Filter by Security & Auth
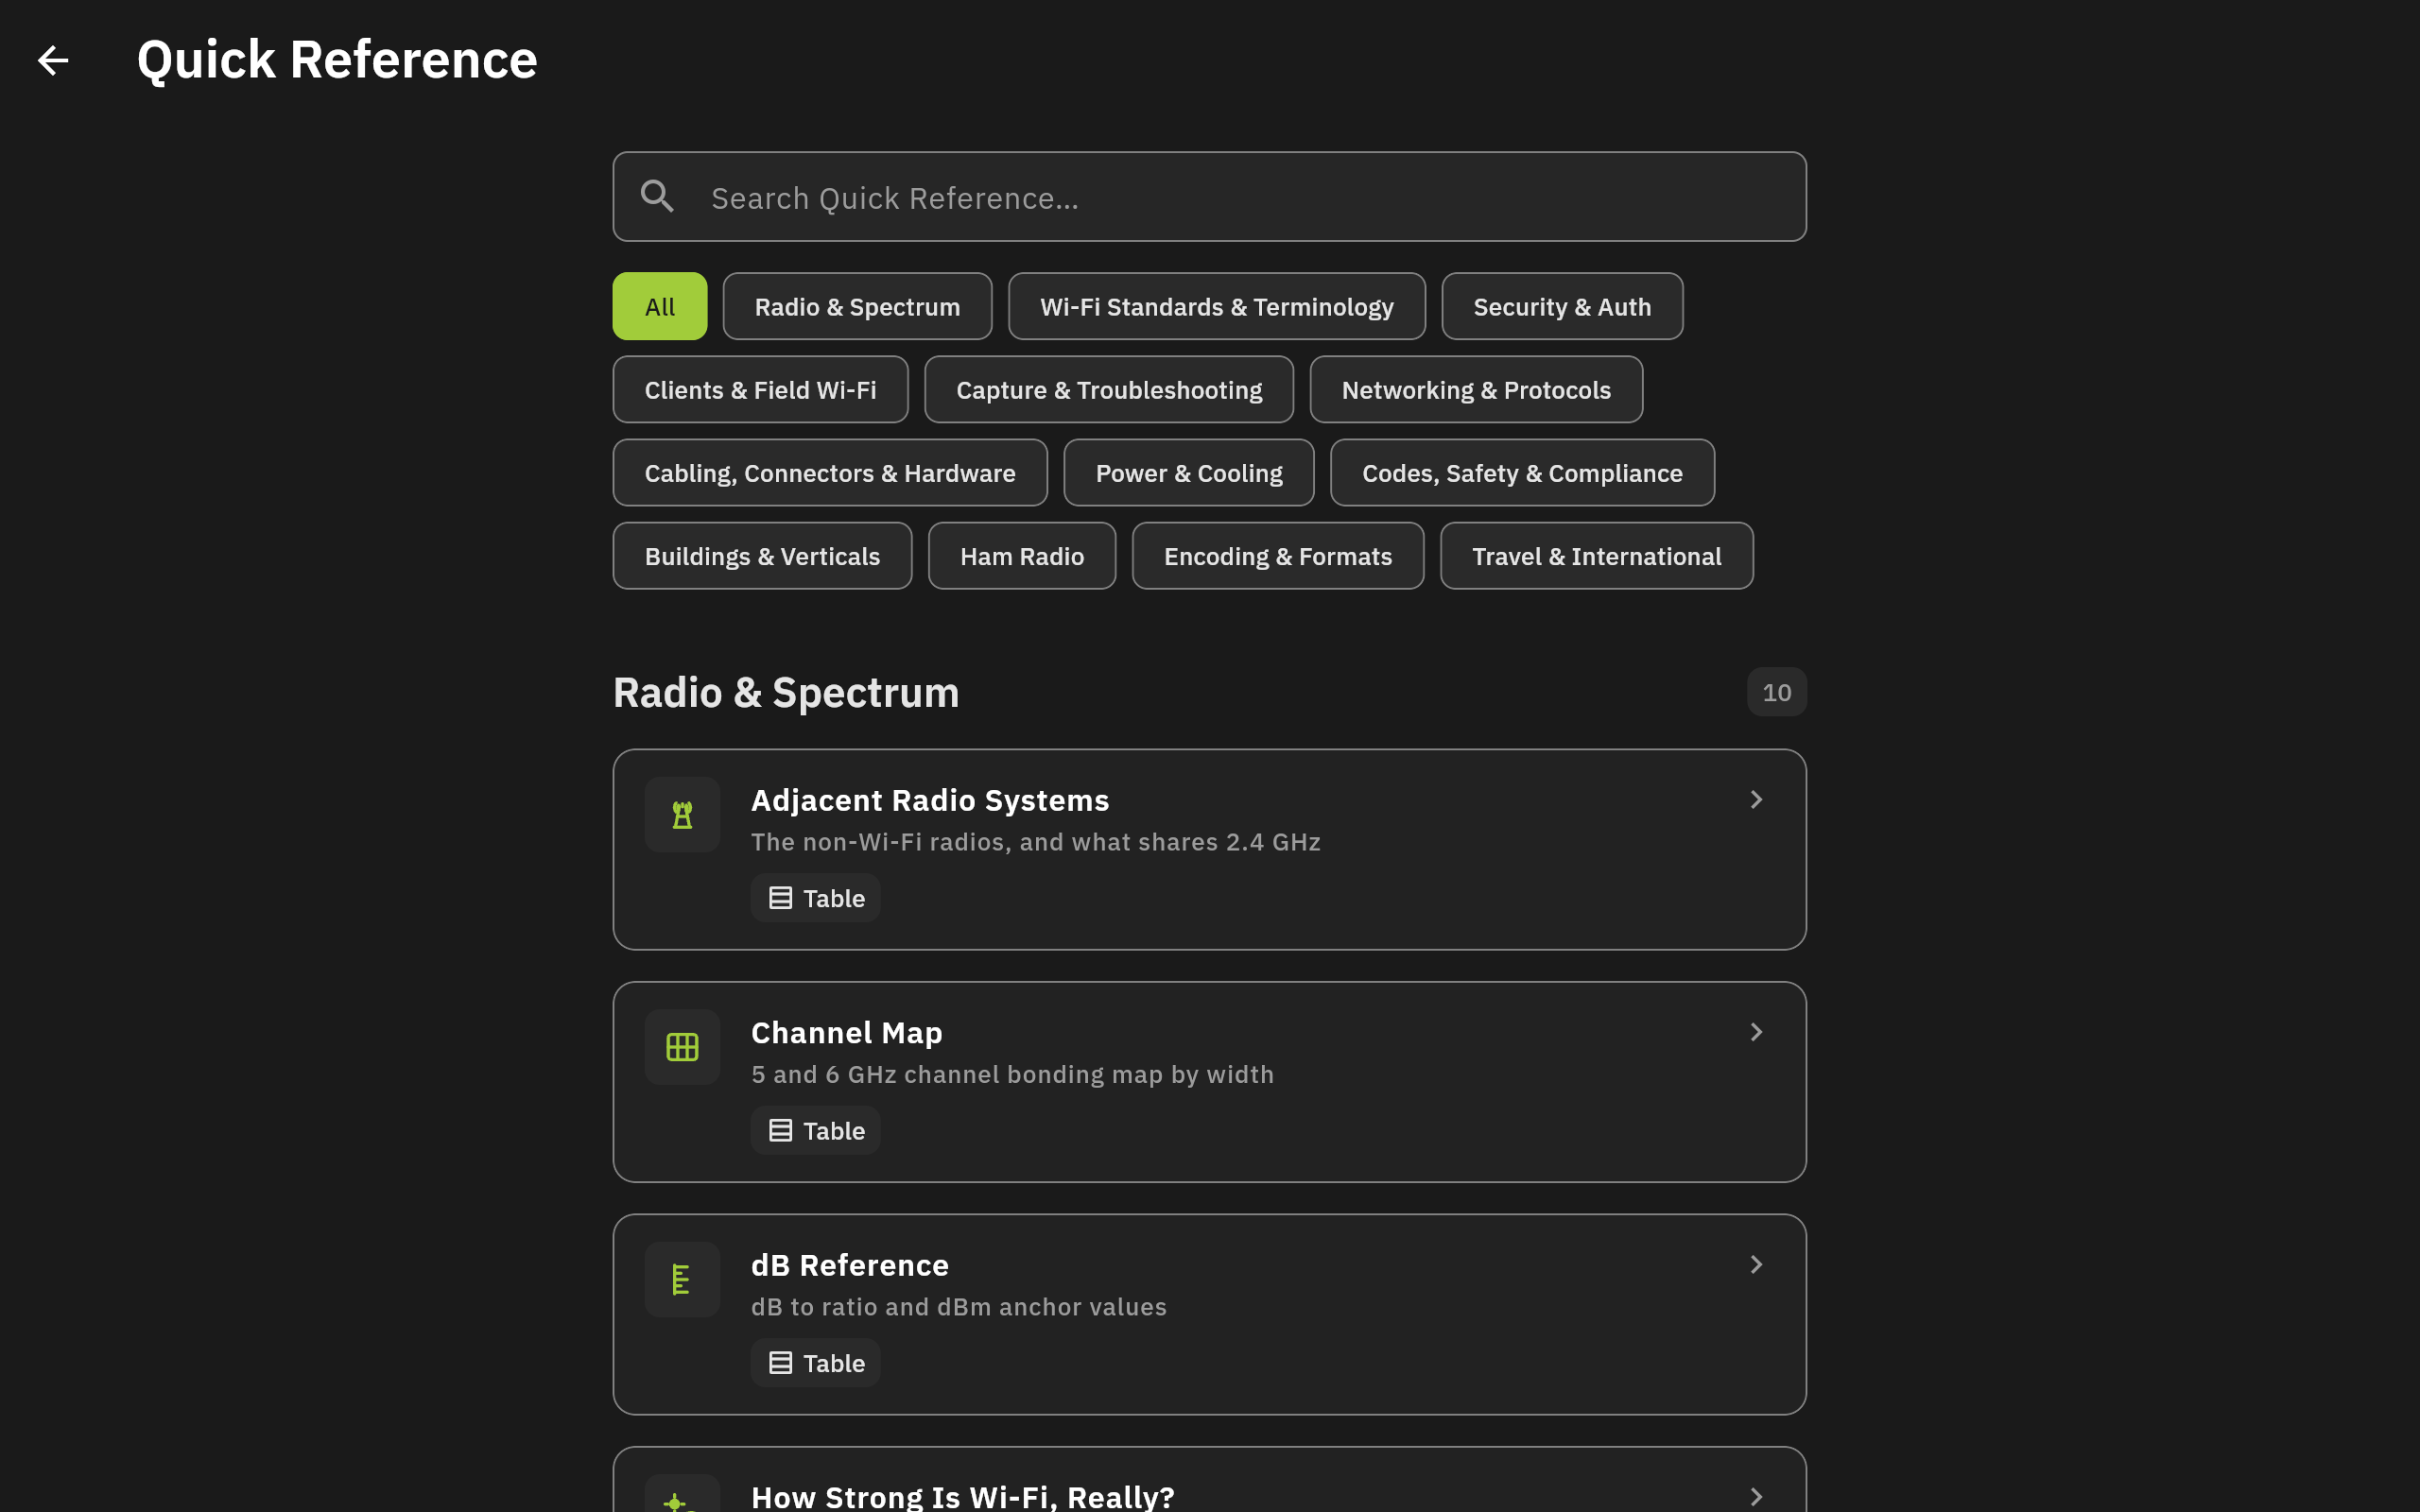The width and height of the screenshot is (2420, 1512). click(x=1562, y=307)
